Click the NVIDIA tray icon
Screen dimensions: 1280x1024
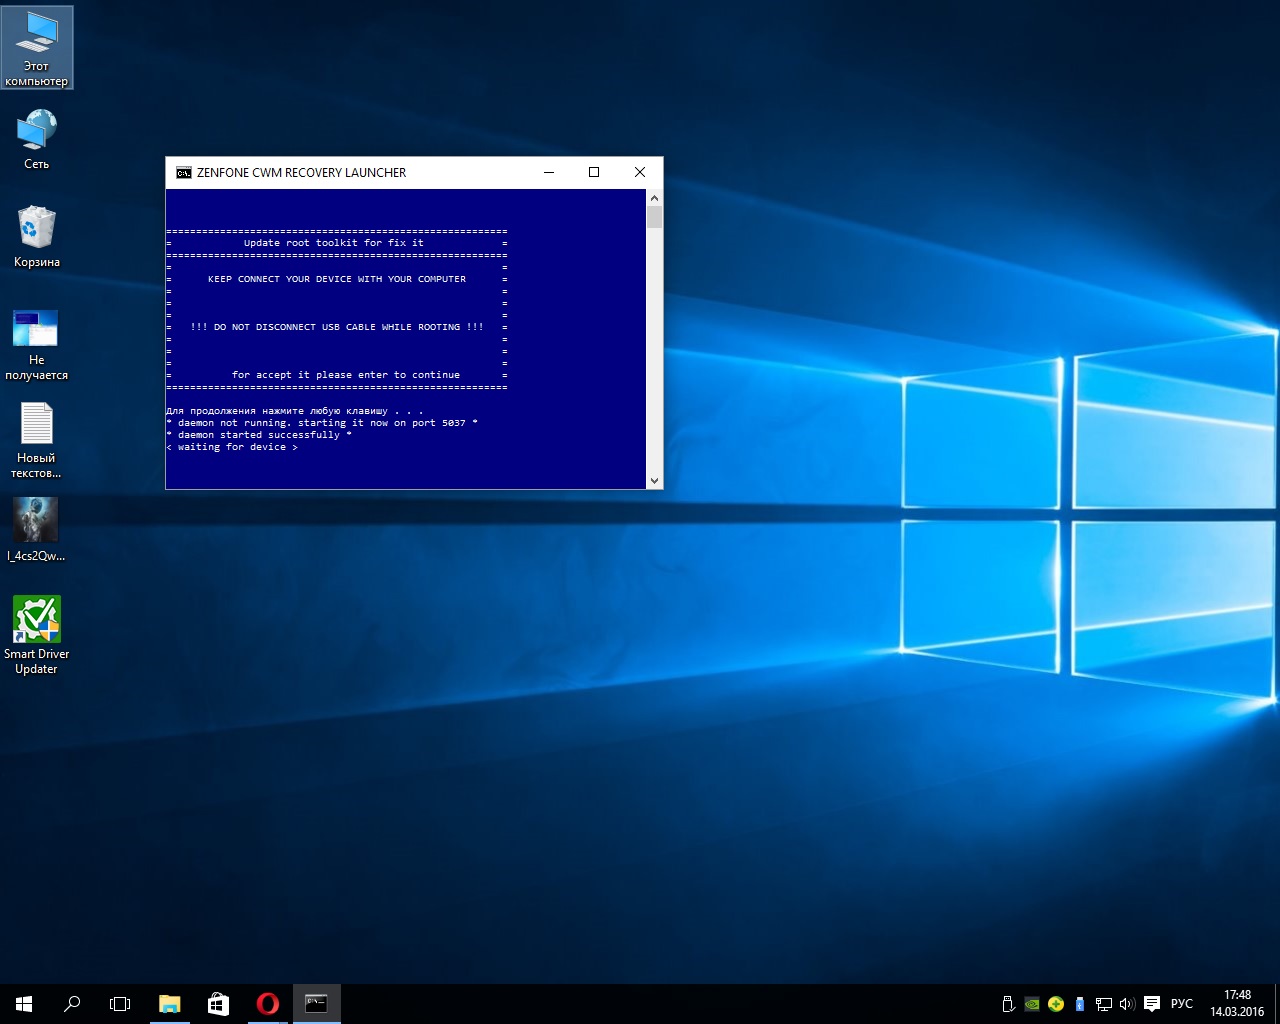click(x=1032, y=1004)
